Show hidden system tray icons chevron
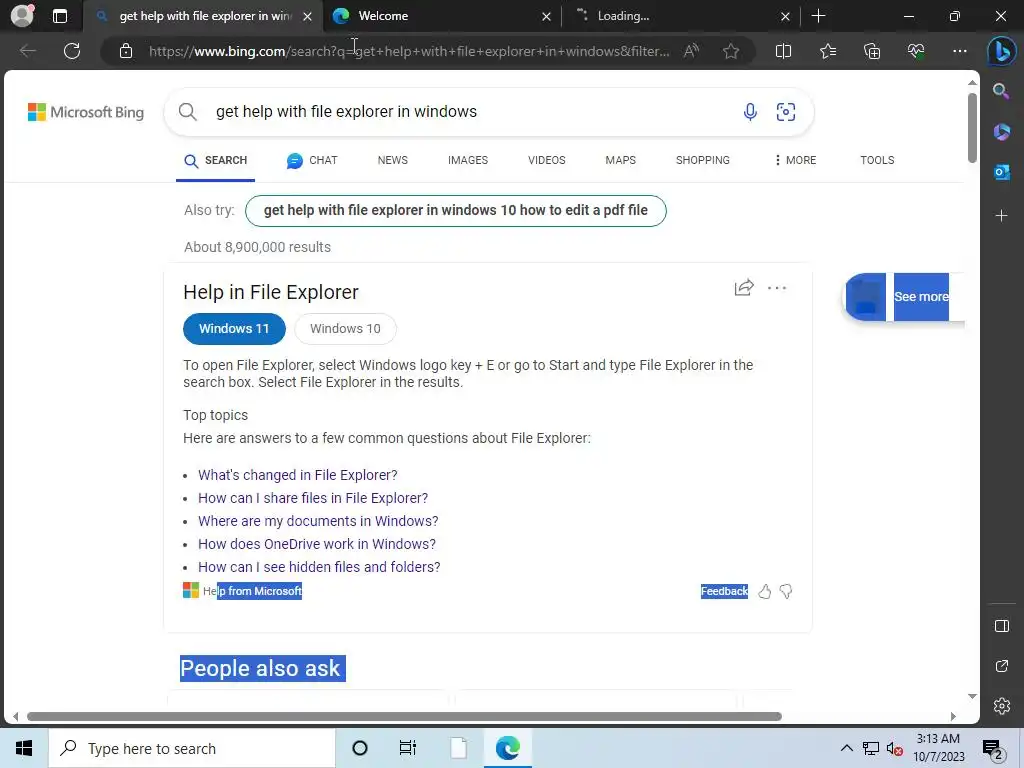Screen dimensions: 1024x768 846,748
